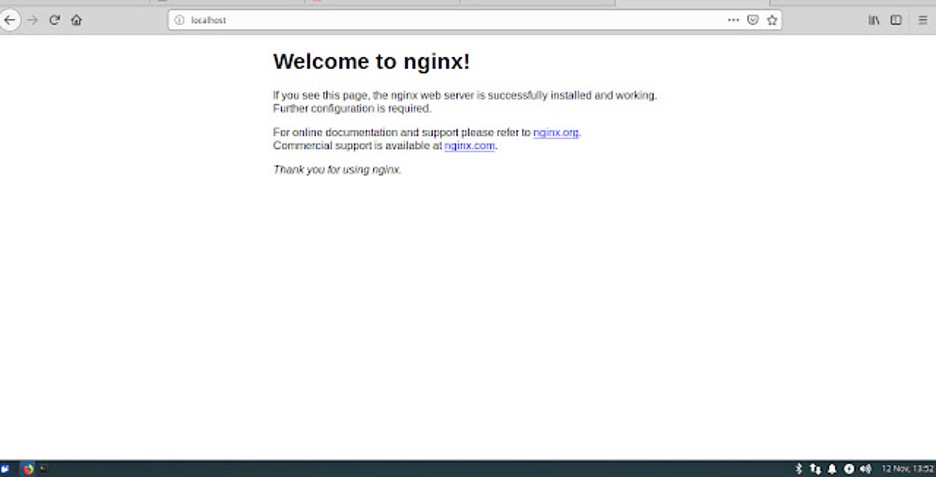The height and width of the screenshot is (478, 936).
Task: Open the page actions three-dot menu
Action: click(x=734, y=20)
